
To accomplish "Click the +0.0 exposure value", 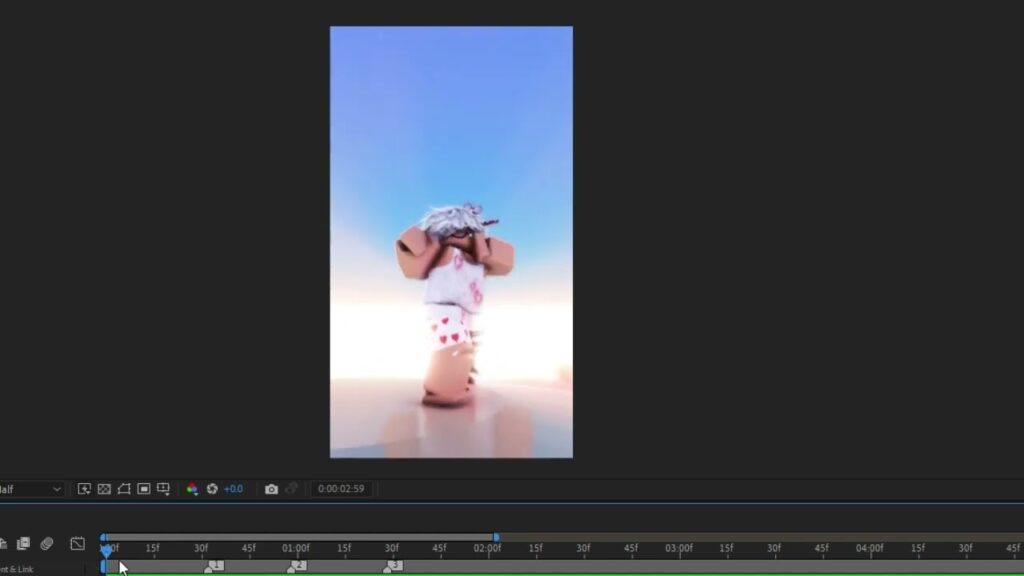I will click(x=233, y=489).
